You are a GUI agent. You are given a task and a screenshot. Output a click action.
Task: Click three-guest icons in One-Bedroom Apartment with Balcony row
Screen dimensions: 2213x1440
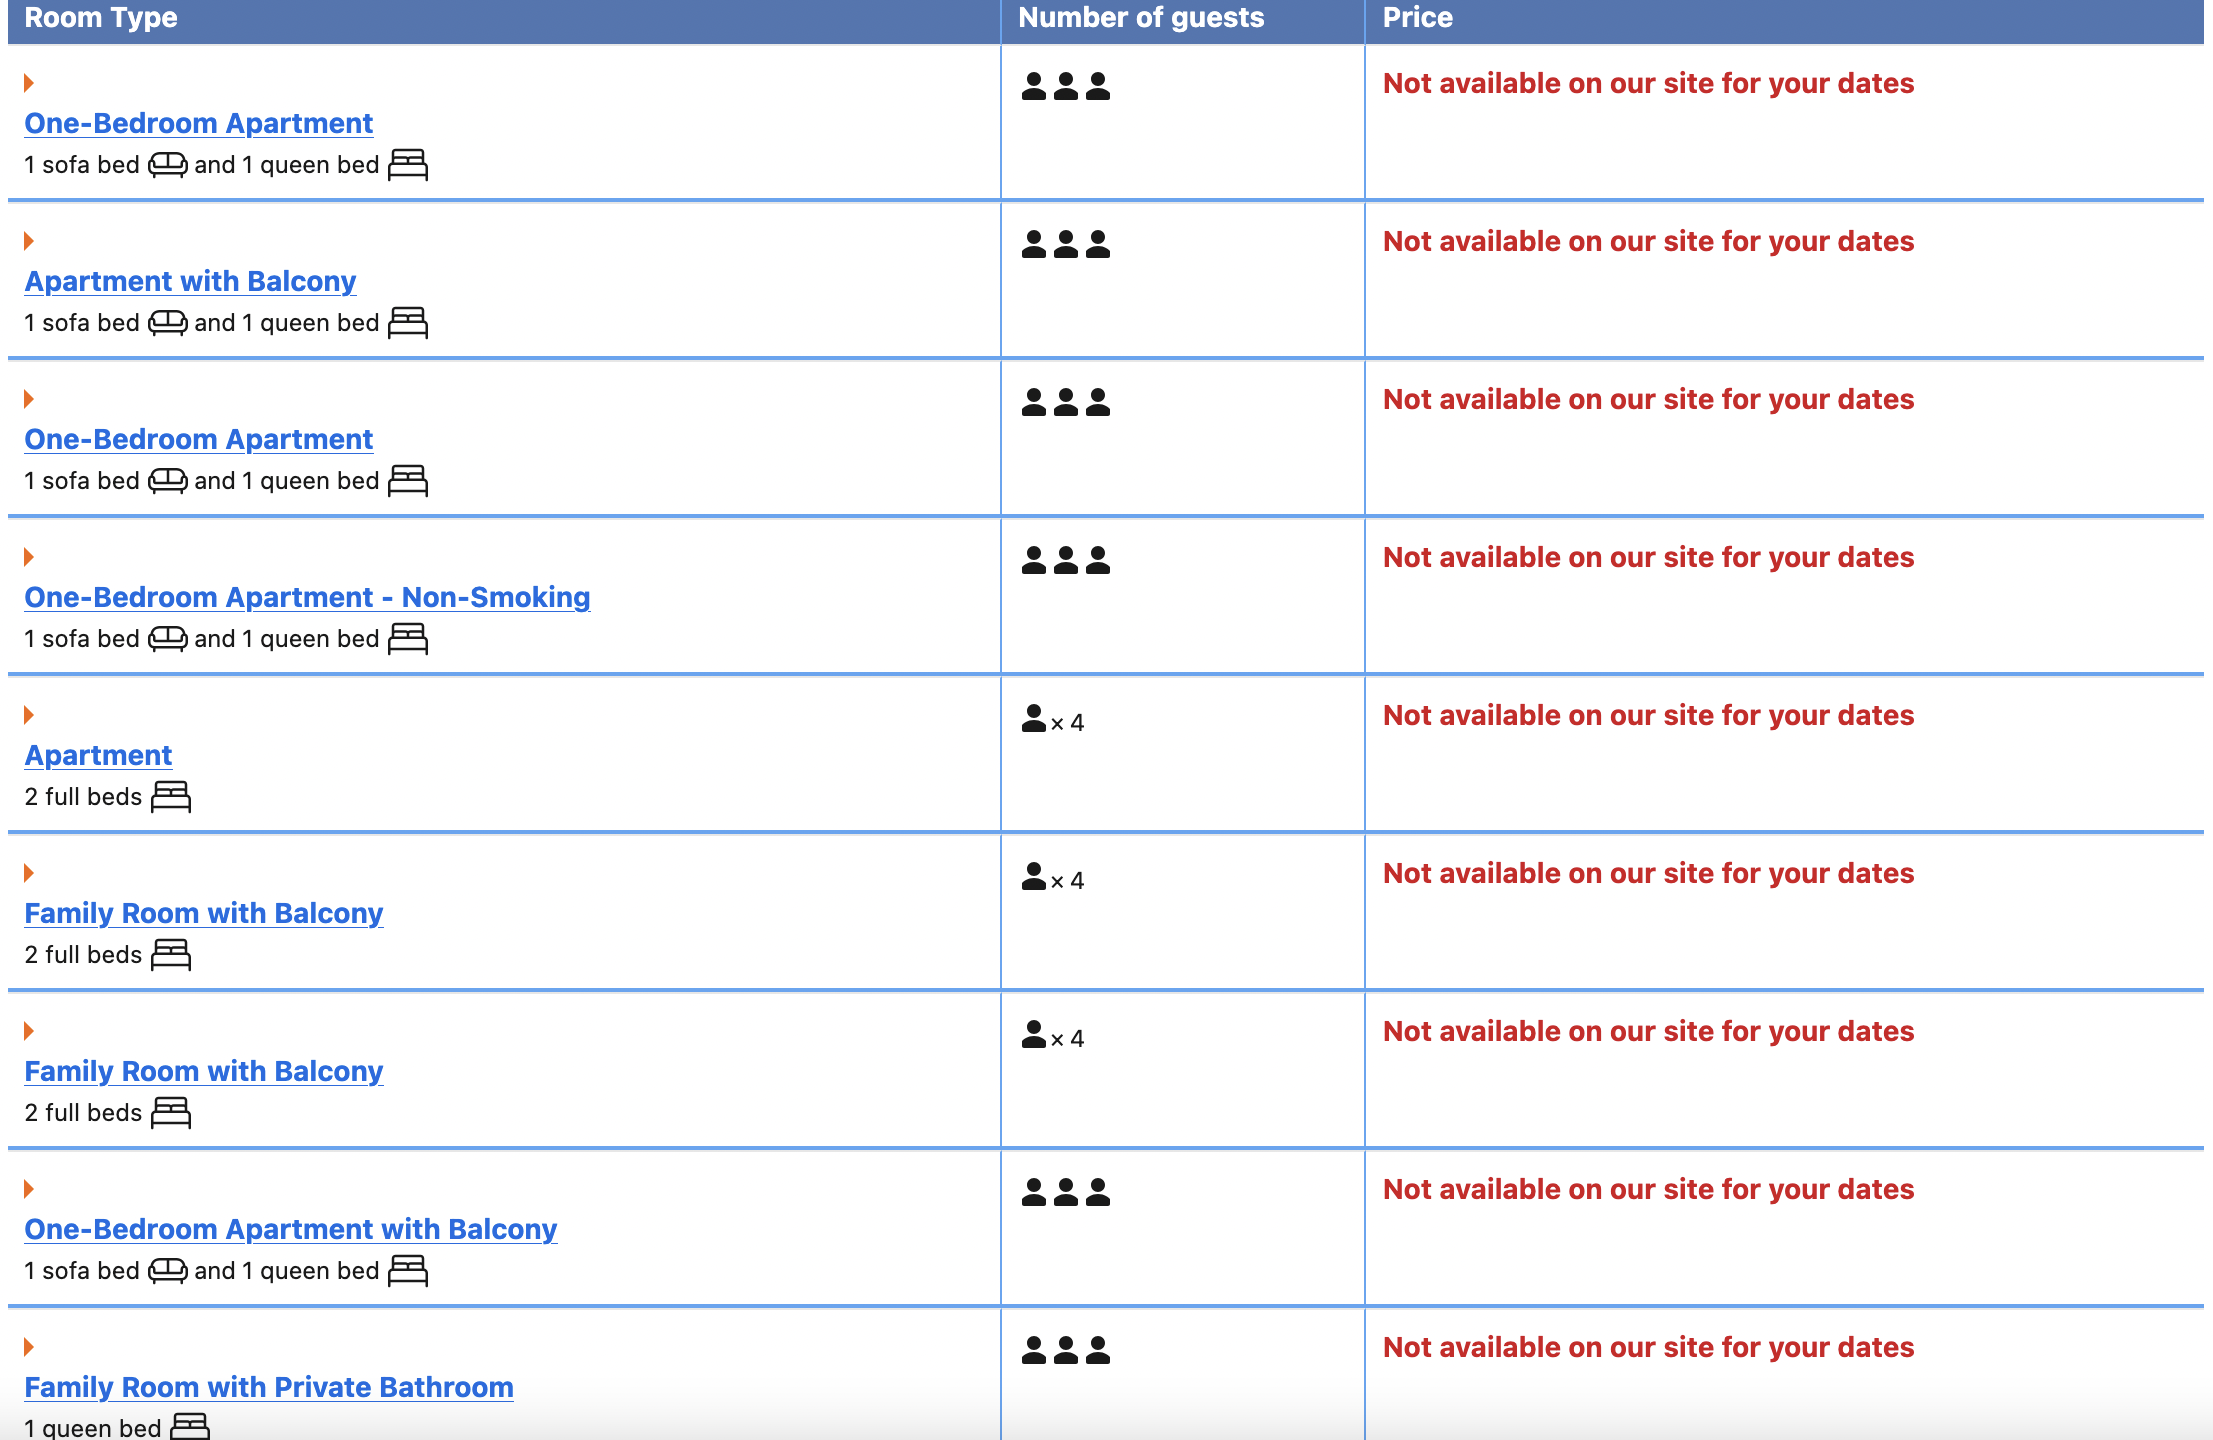coord(1066,1192)
